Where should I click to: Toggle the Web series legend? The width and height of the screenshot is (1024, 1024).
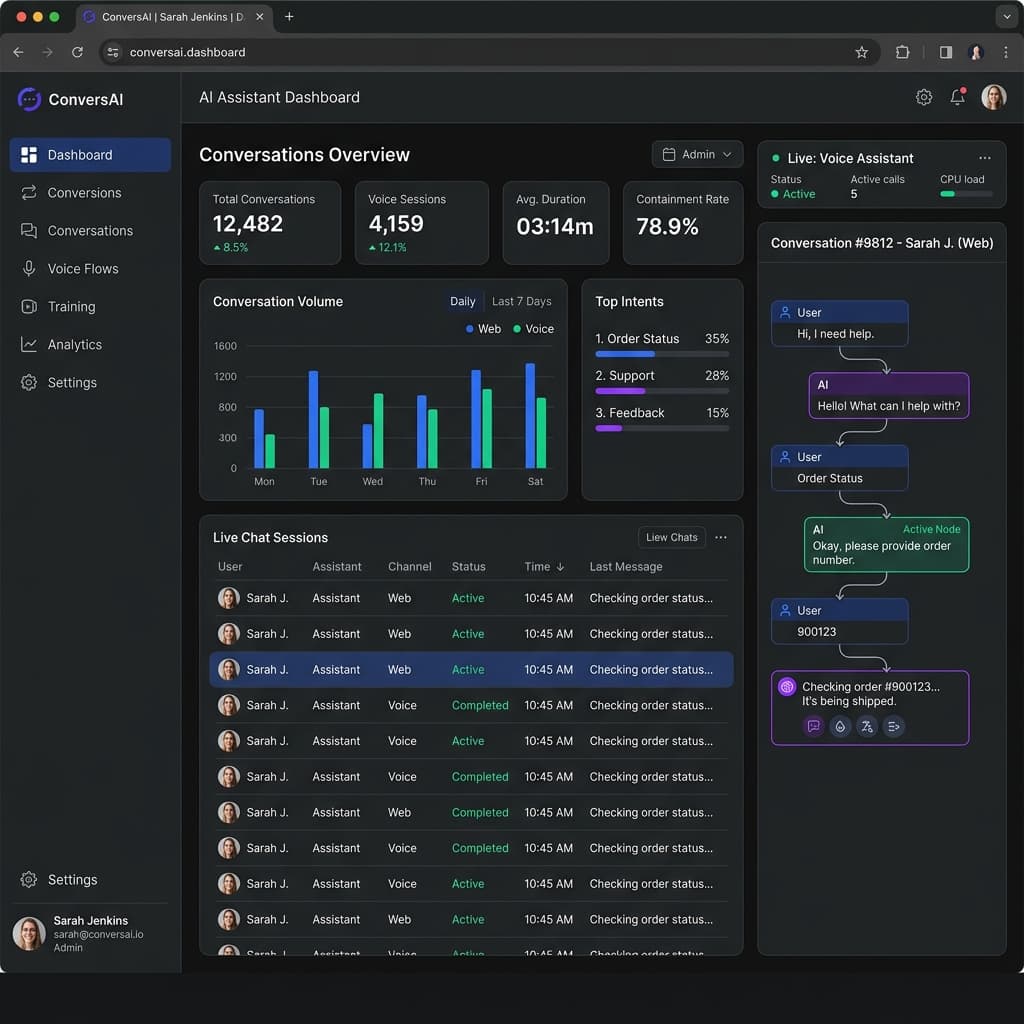pos(483,329)
